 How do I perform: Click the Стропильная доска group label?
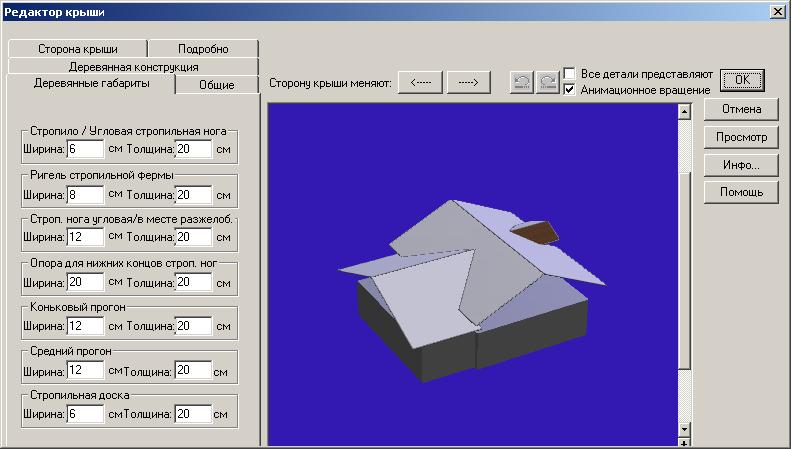(80, 395)
